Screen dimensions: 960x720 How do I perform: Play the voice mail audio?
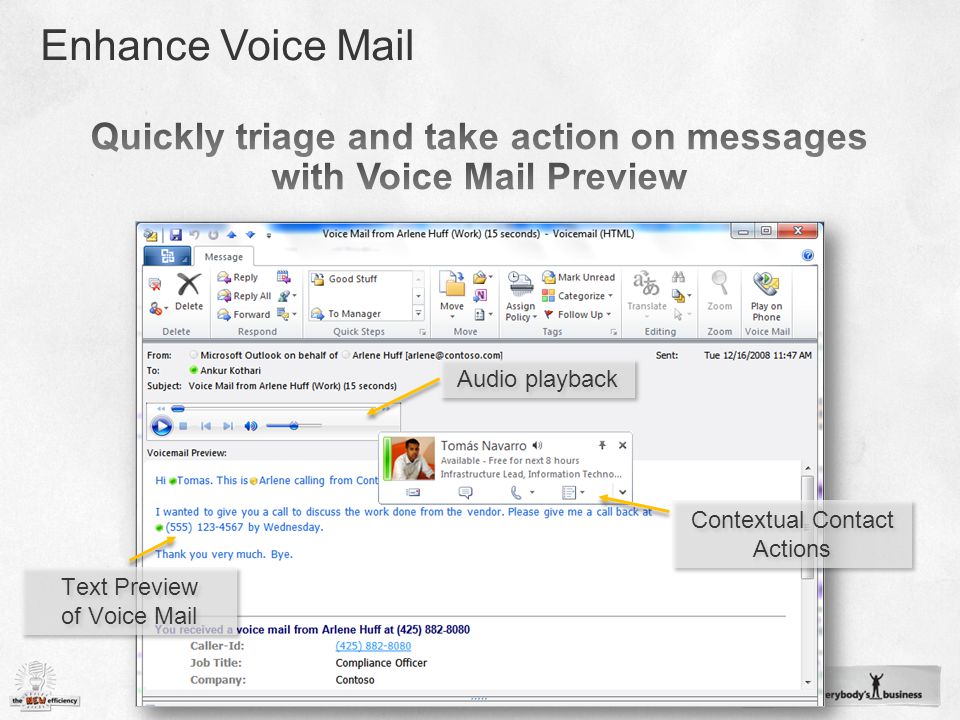click(162, 426)
